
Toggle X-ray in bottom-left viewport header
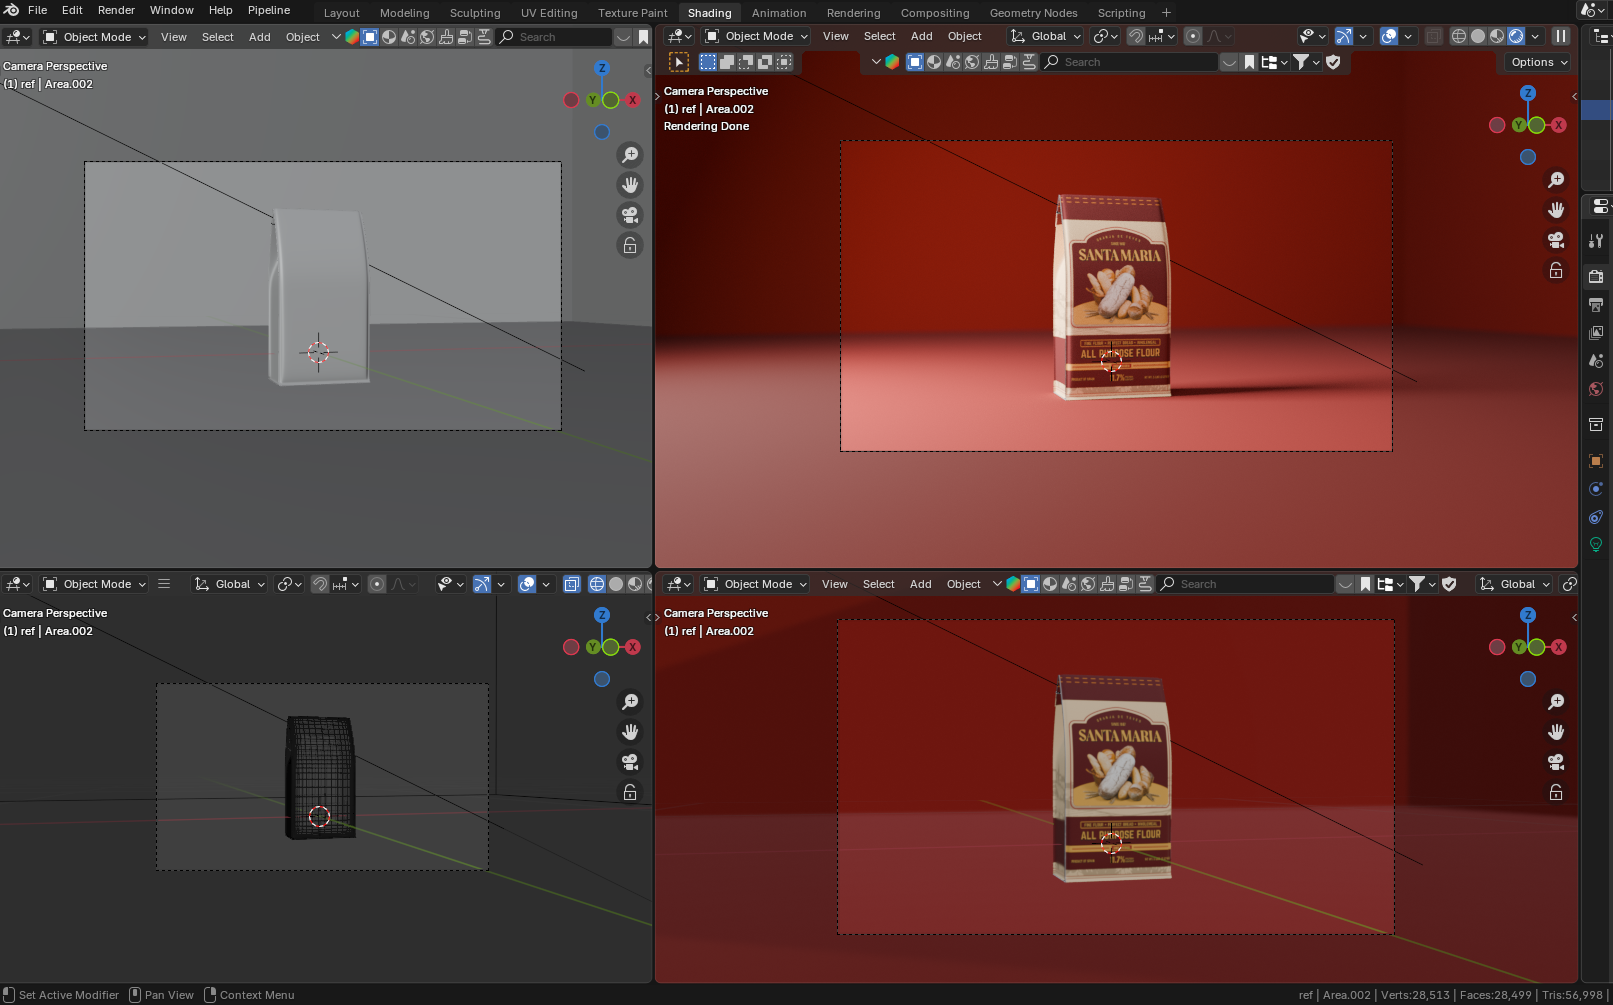pyautogui.click(x=572, y=584)
